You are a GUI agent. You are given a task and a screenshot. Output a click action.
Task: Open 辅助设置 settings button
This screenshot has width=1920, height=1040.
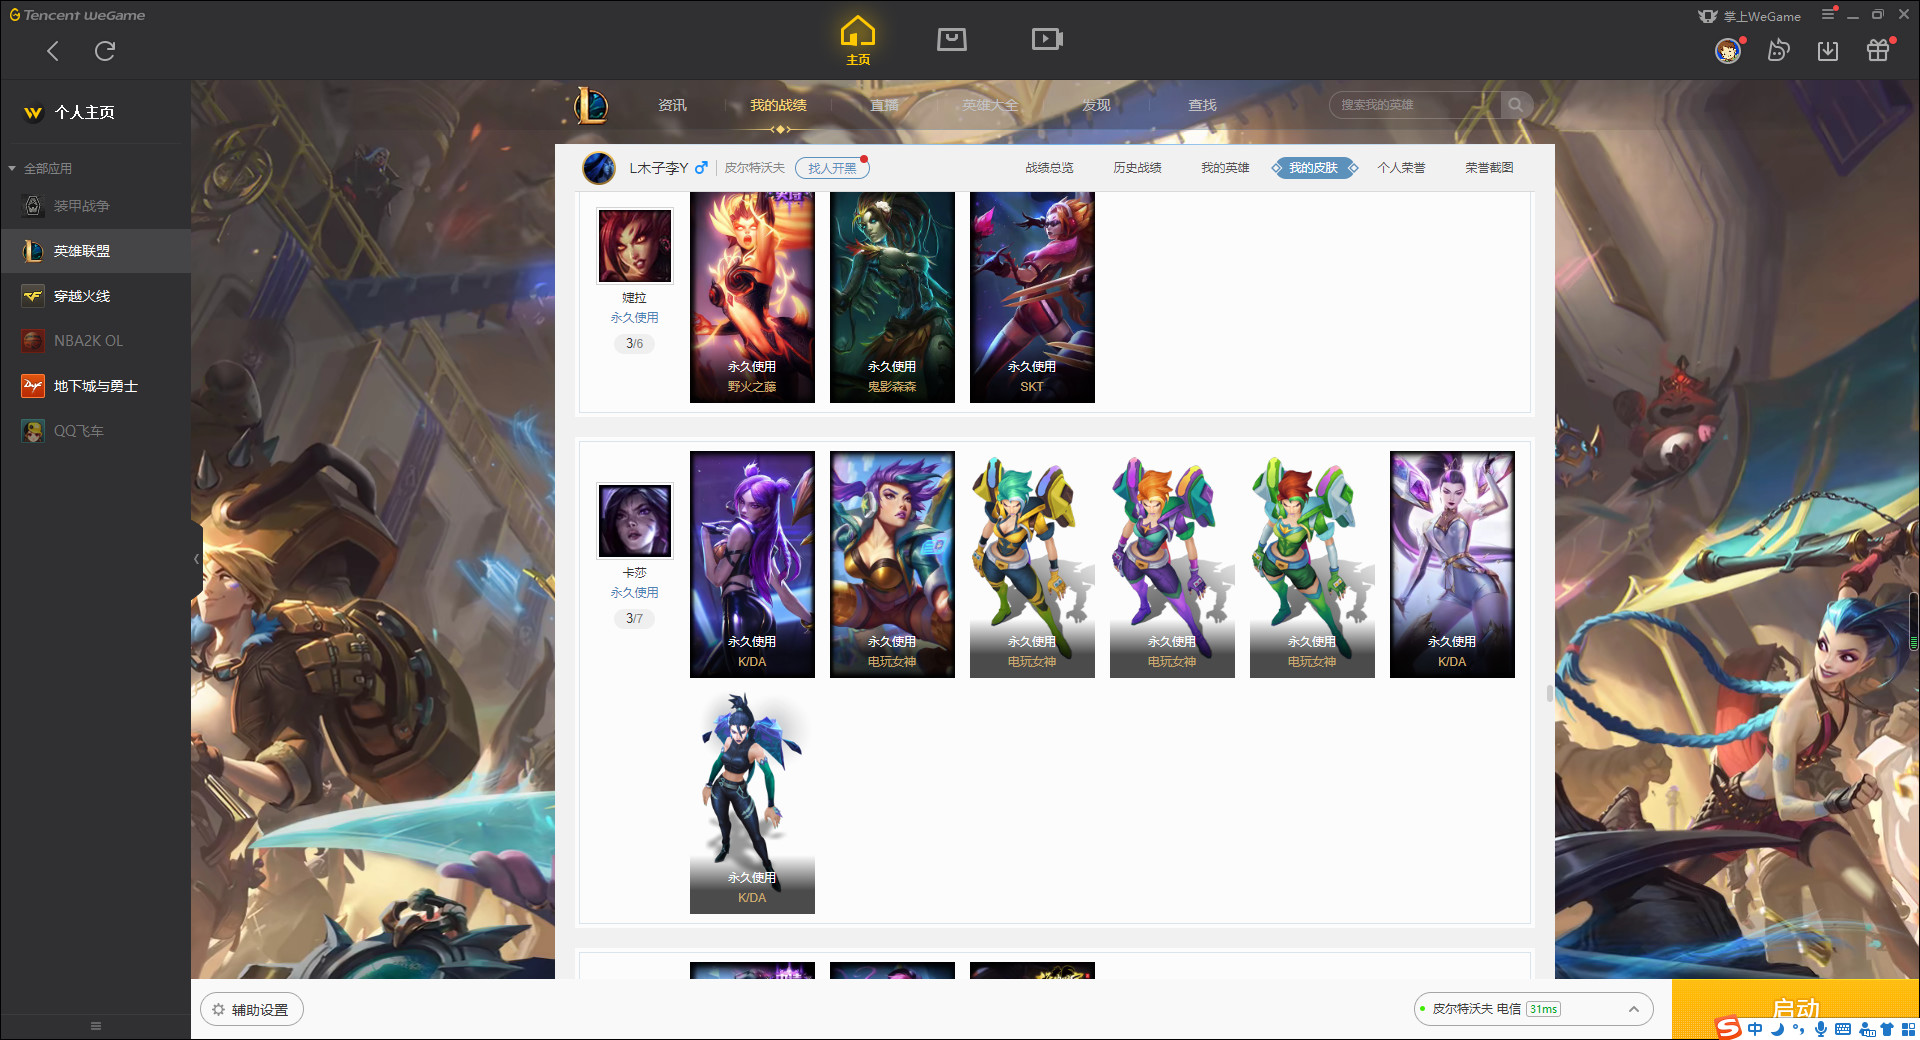pos(251,1010)
